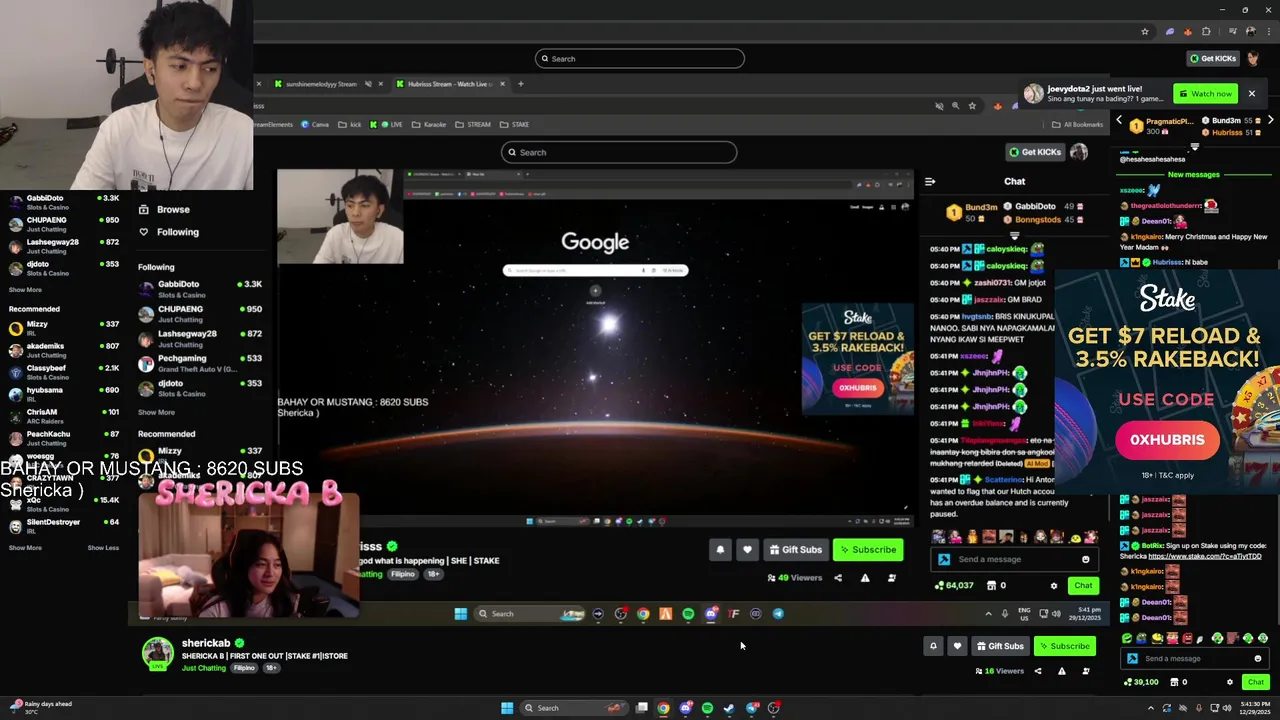
Task: Toggle follow heart for sherickab
Action: coord(957,646)
